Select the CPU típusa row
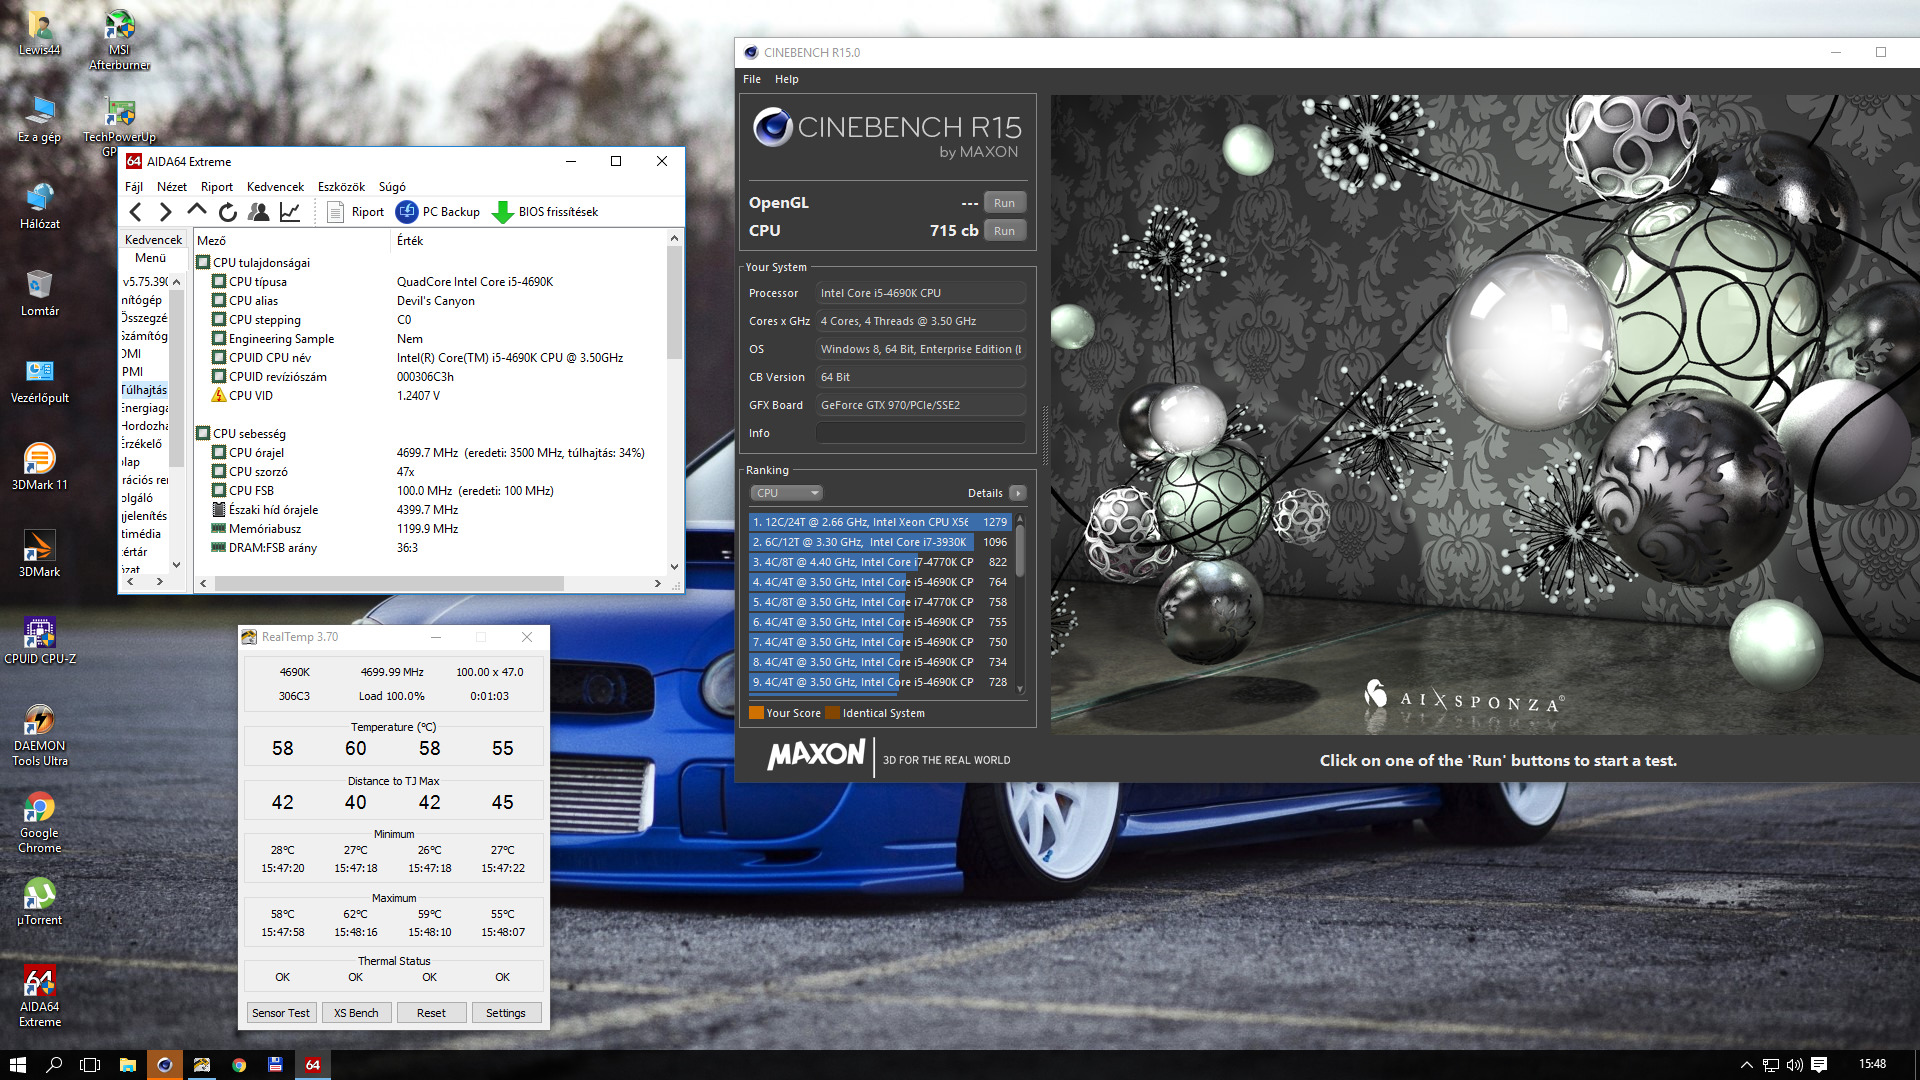1920x1080 pixels. pos(430,282)
